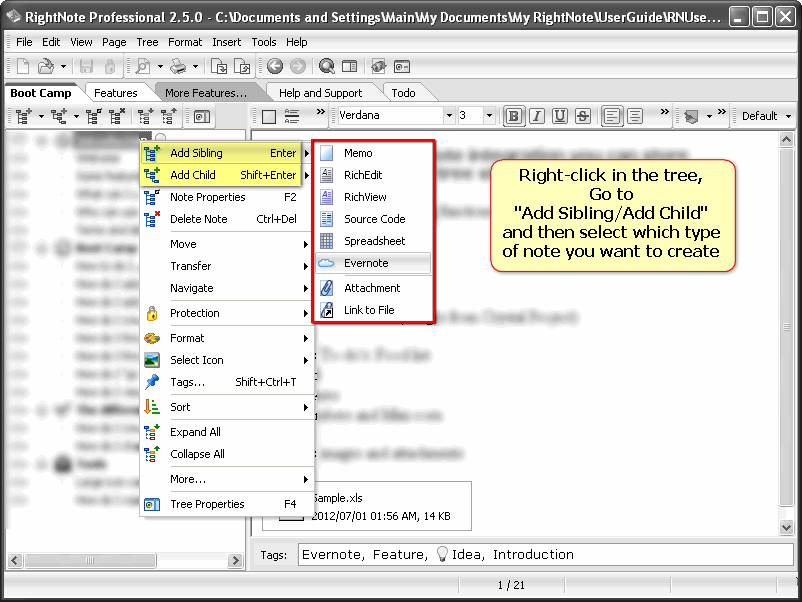Viewport: 802px width, 602px height.
Task: Click the greyed Forward arrow icon
Action: click(x=298, y=66)
